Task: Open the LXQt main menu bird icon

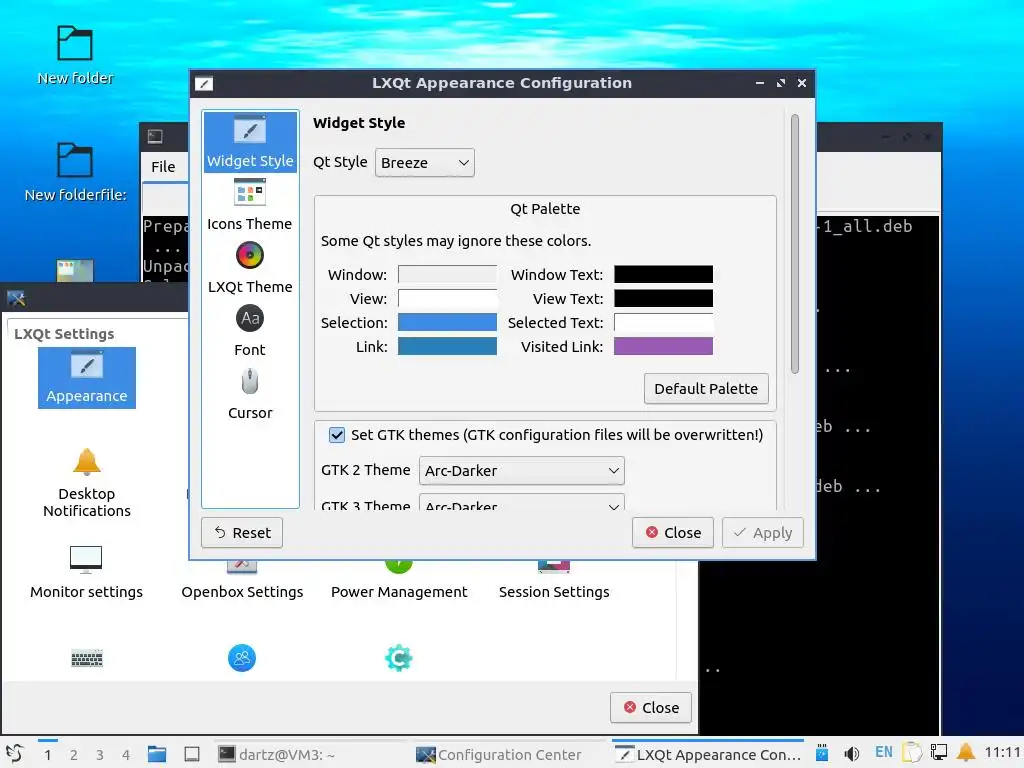Action: tap(14, 754)
